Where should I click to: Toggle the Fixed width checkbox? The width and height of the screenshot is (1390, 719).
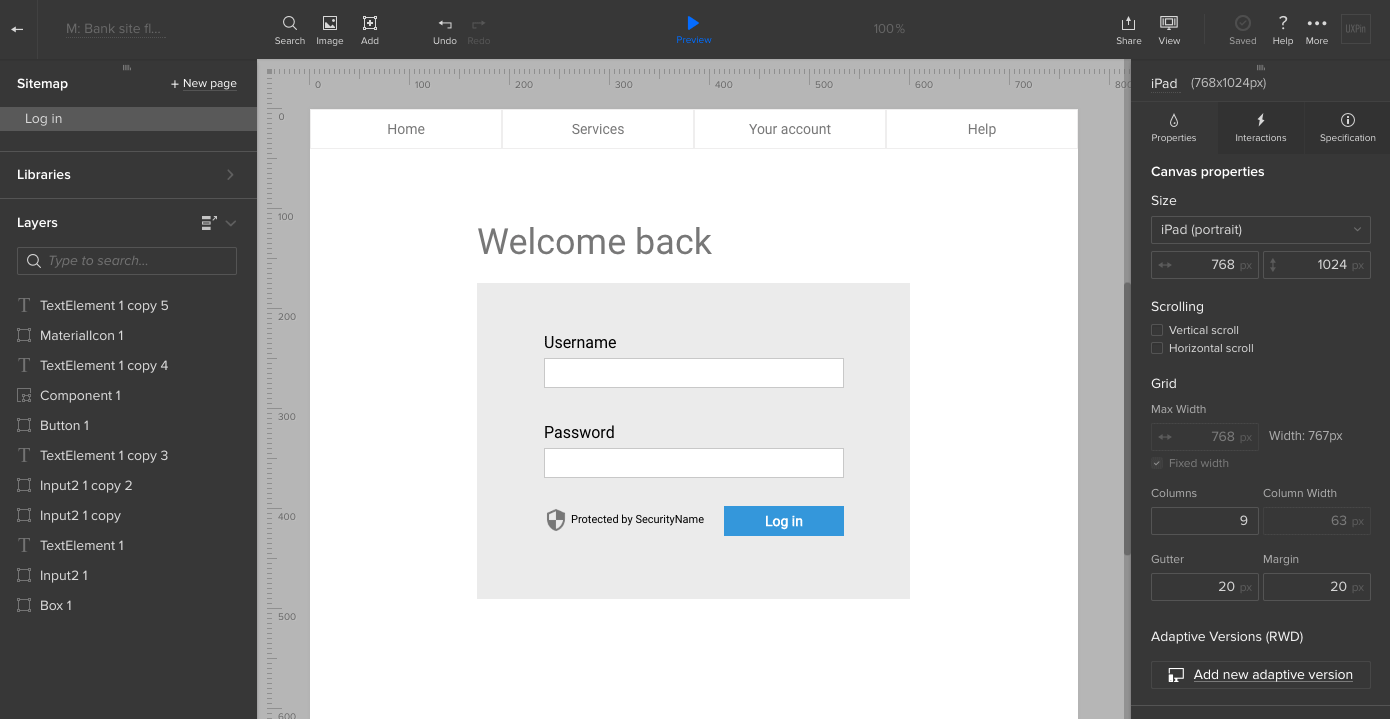(1157, 463)
